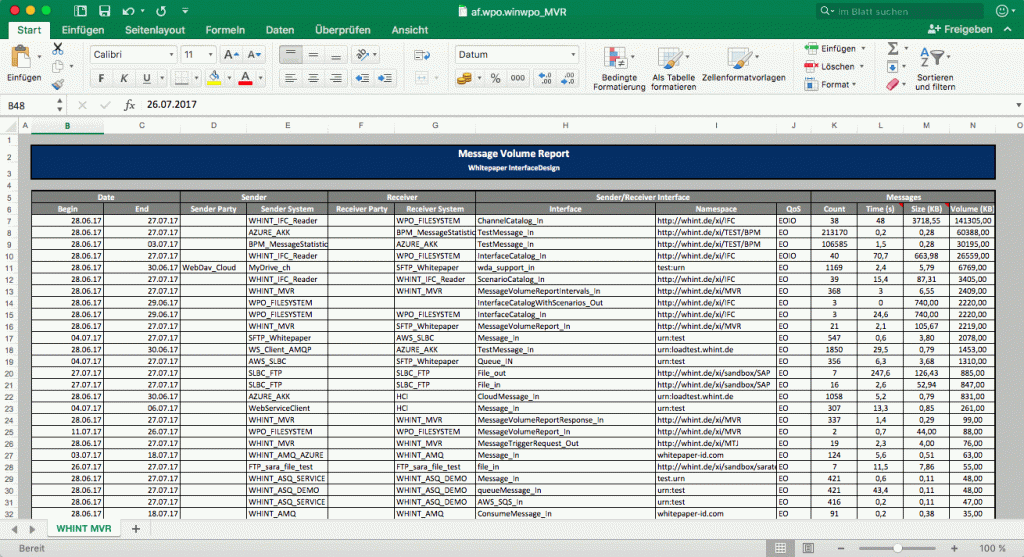Click the Paste (Einfügen) clipboard icon
Screen dimensions: 1024x557
[21, 57]
